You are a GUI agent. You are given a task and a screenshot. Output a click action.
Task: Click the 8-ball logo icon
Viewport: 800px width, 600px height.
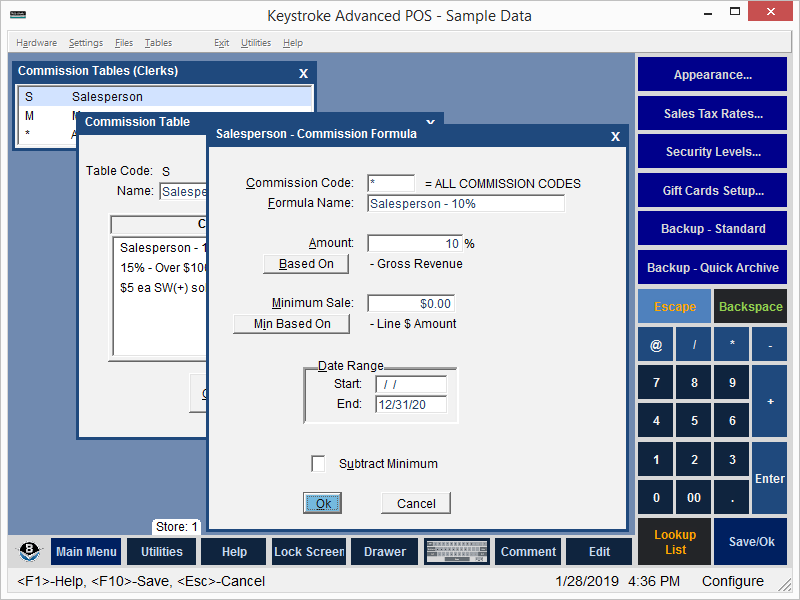(x=30, y=551)
